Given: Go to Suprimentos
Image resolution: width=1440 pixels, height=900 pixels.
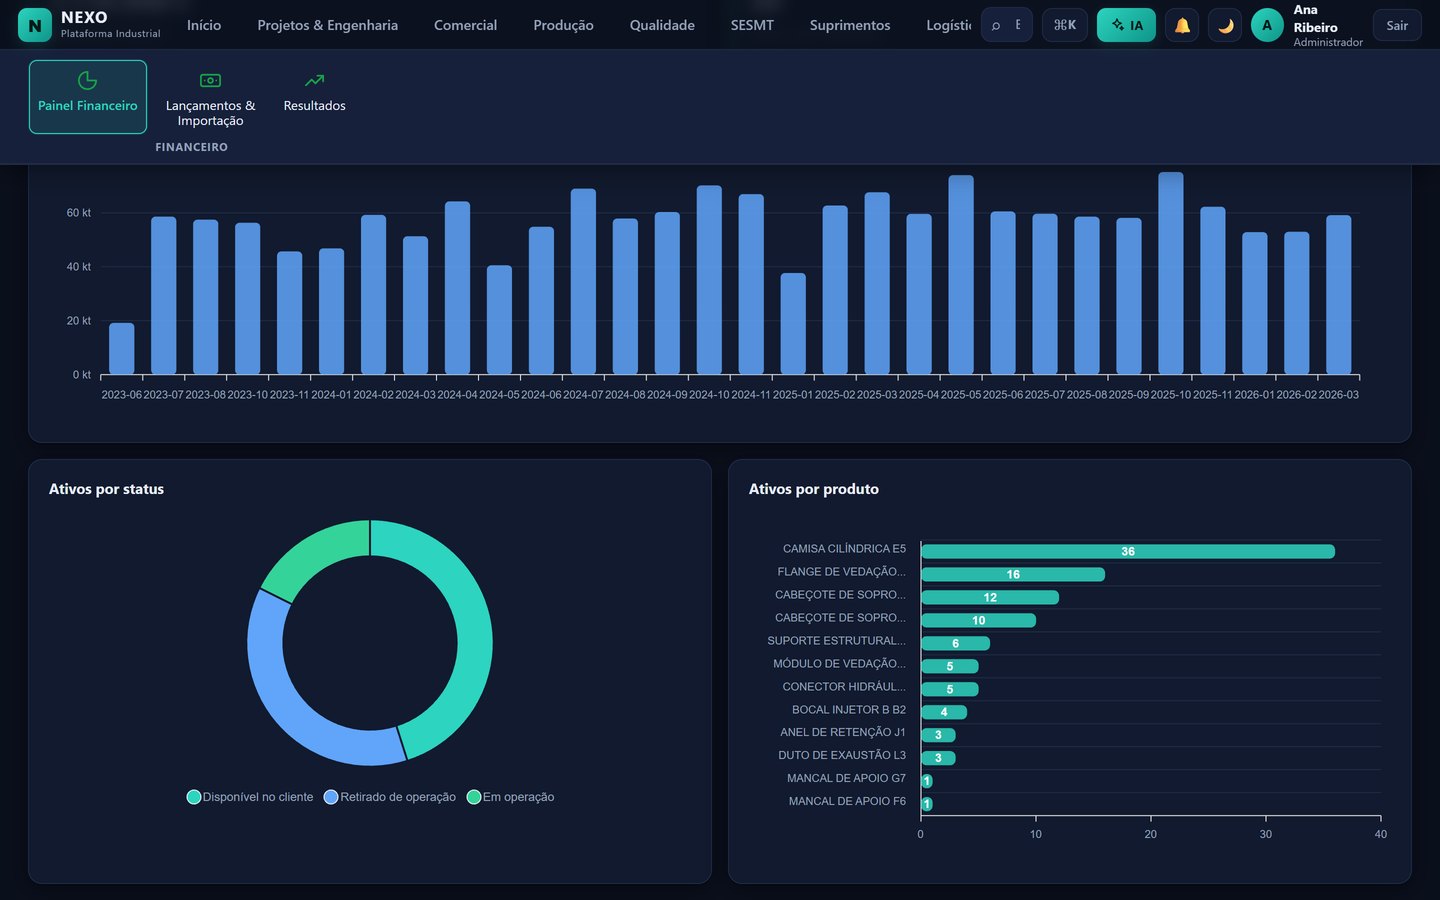Looking at the screenshot, I should pos(850,25).
